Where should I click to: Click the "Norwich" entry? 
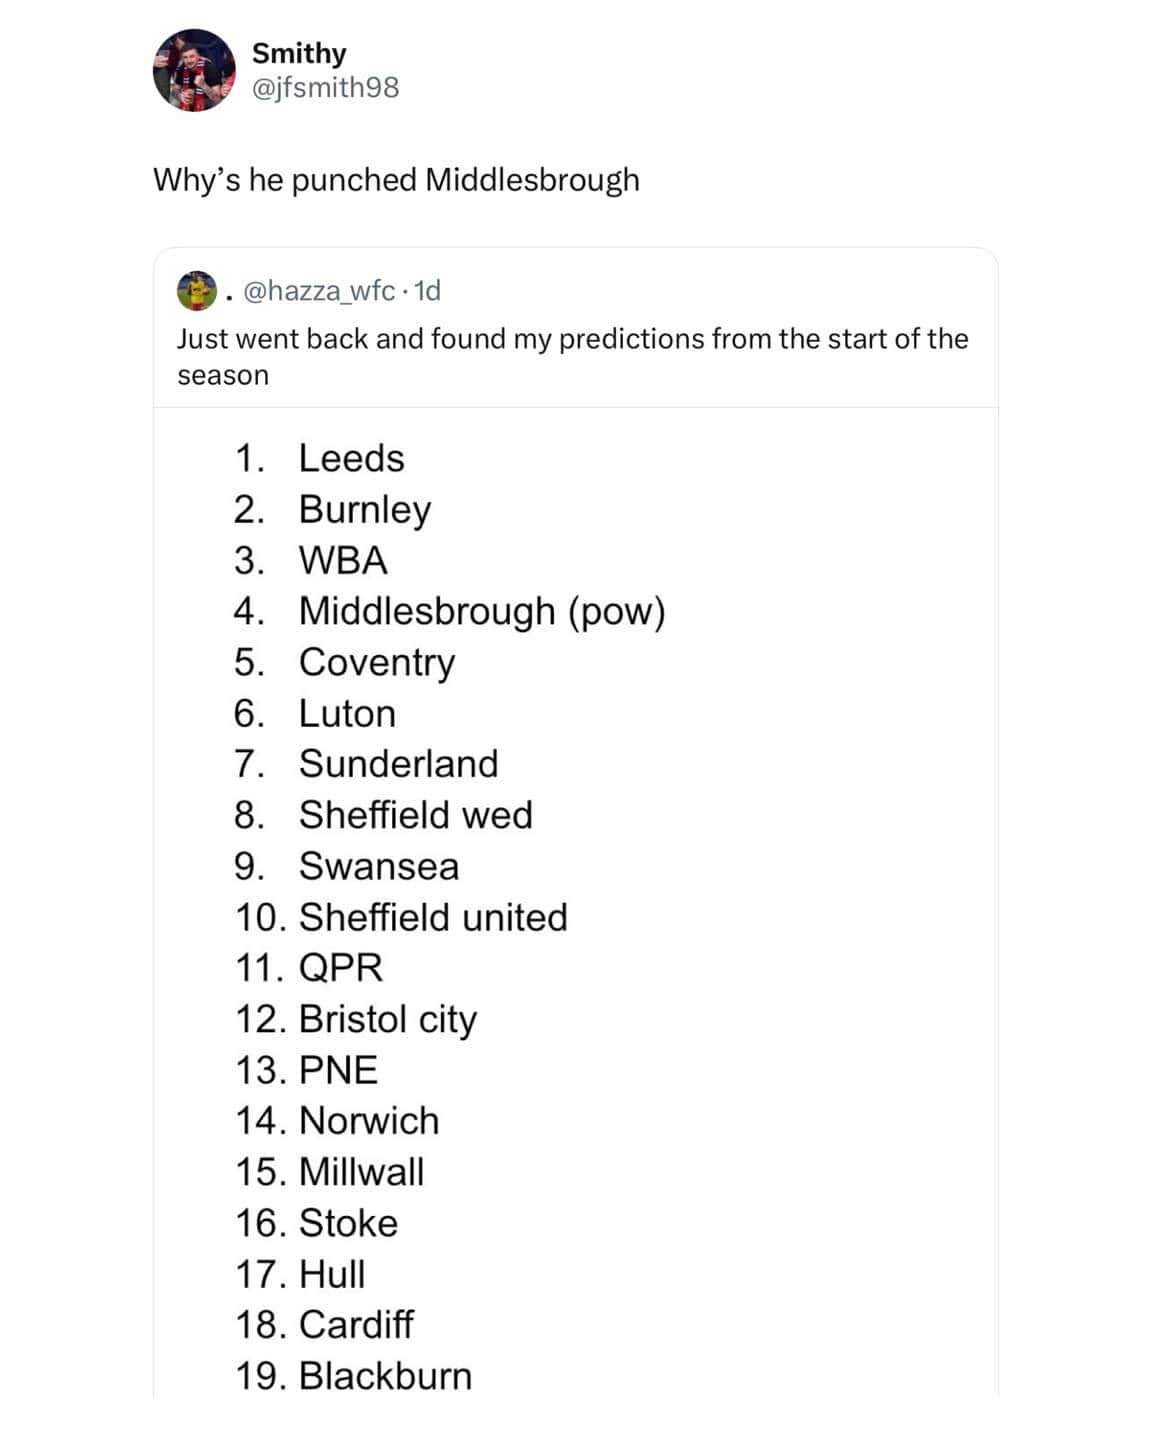point(369,1121)
